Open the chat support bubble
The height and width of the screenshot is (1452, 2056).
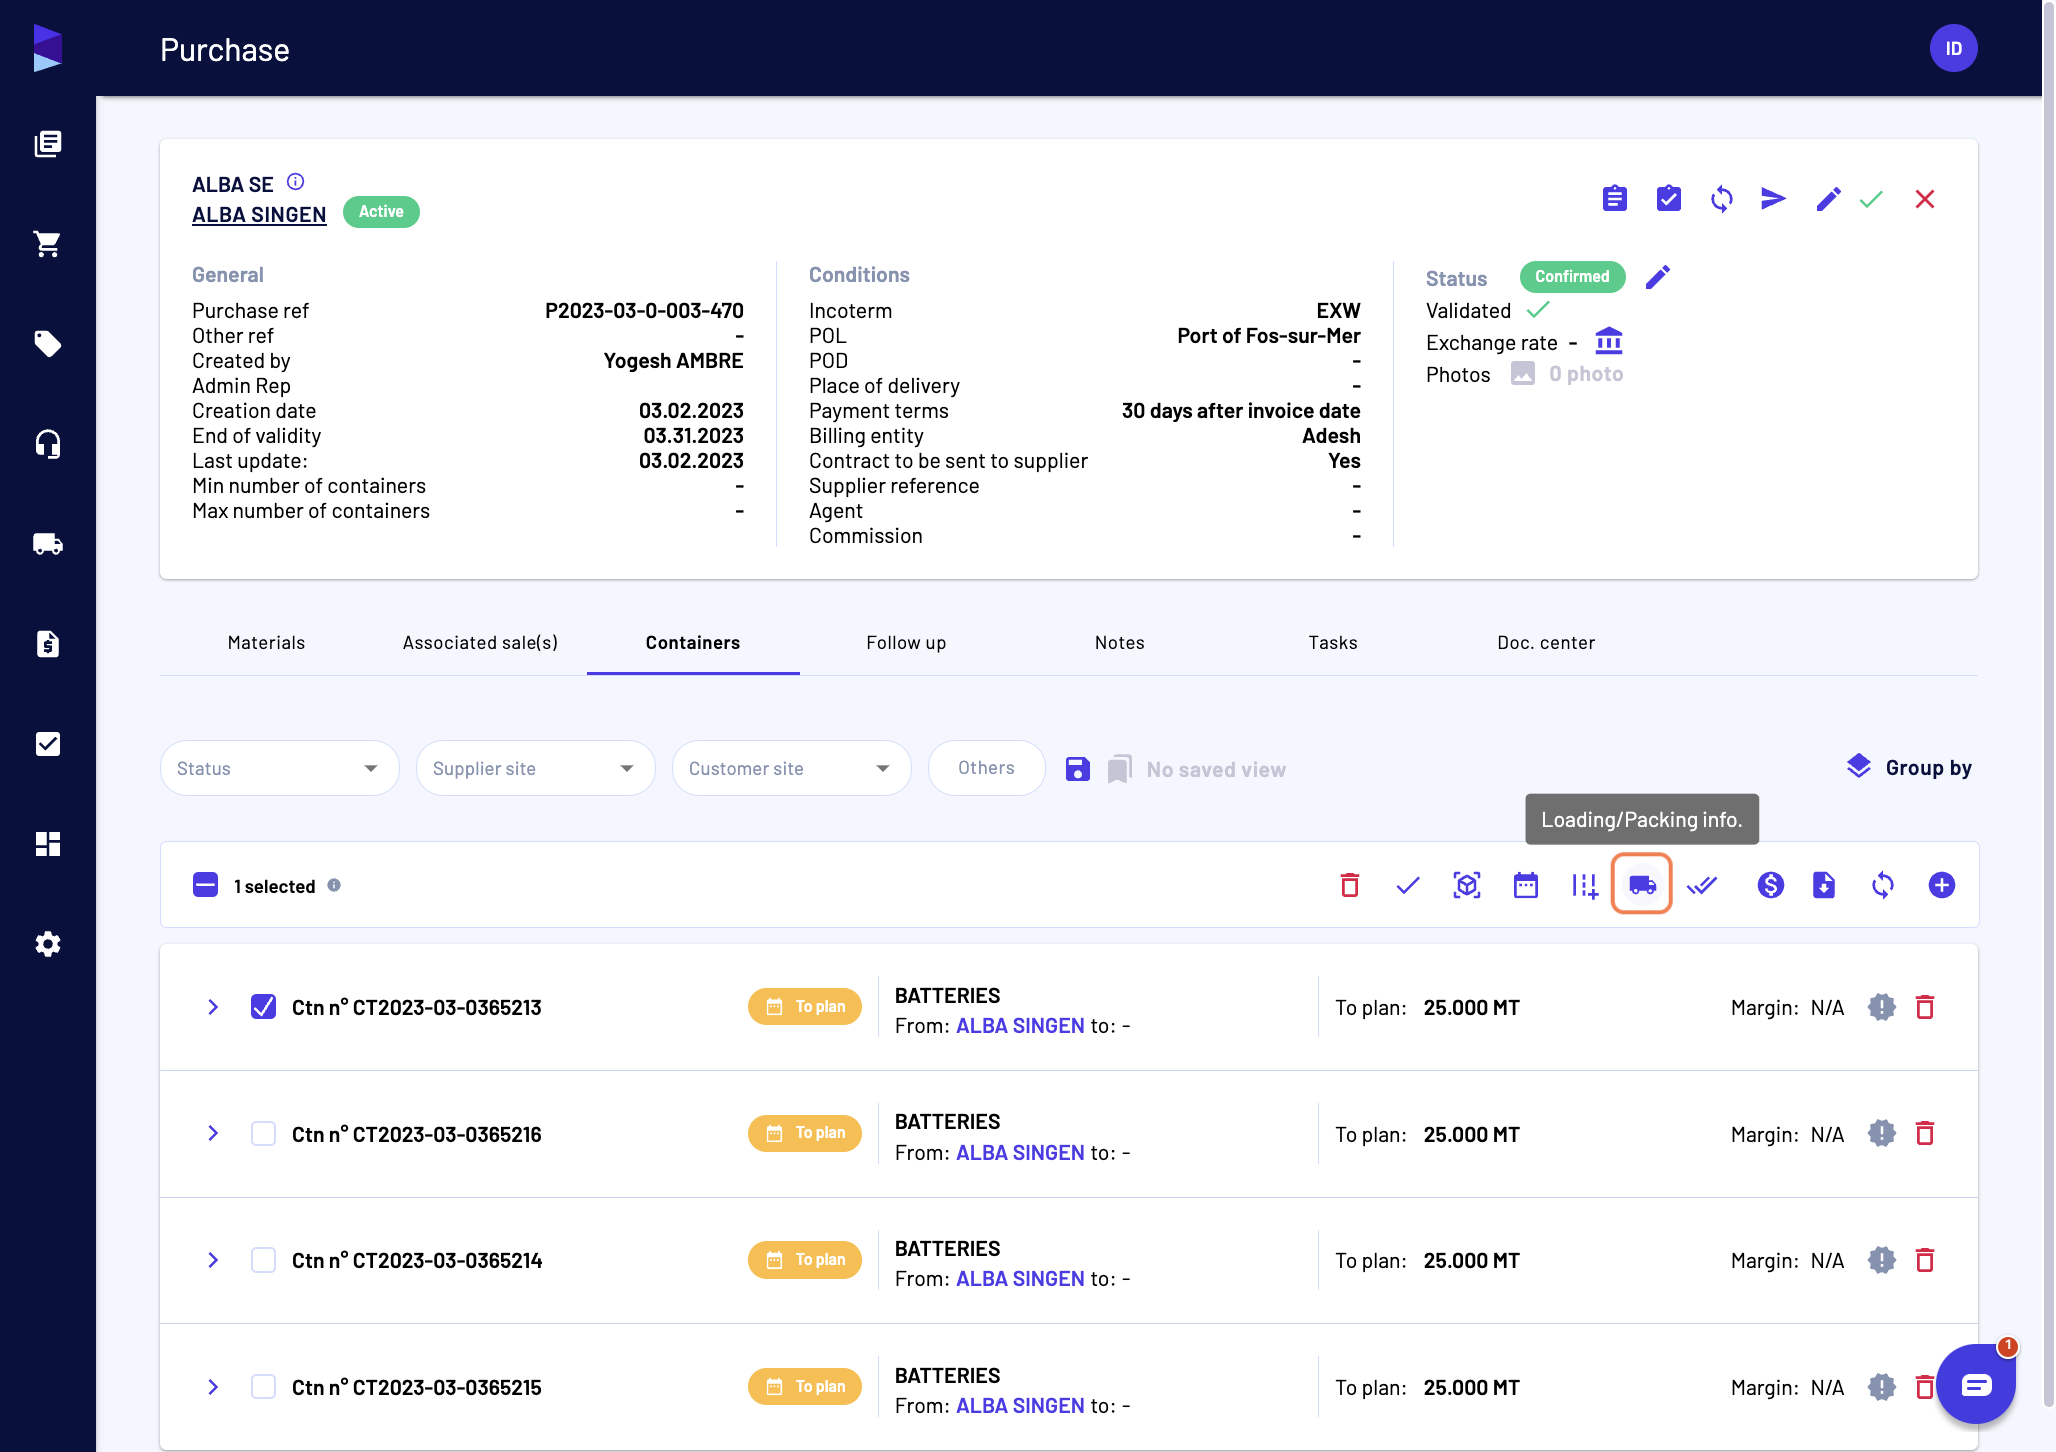1976,1384
